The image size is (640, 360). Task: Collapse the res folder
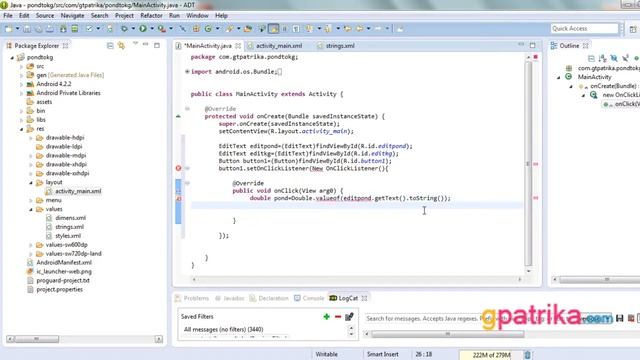pyautogui.click(x=22, y=129)
